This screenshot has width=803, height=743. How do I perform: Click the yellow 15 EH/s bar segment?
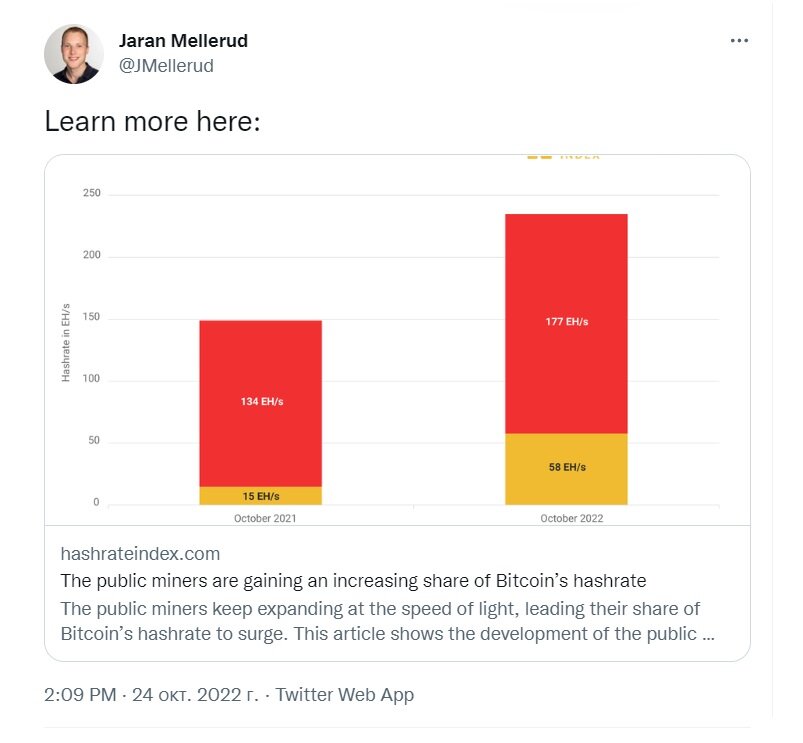click(261, 496)
